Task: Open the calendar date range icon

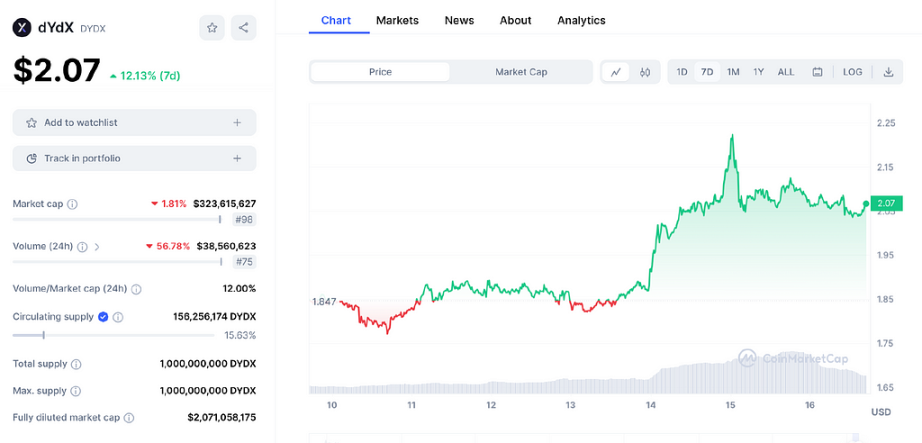Action: click(817, 72)
